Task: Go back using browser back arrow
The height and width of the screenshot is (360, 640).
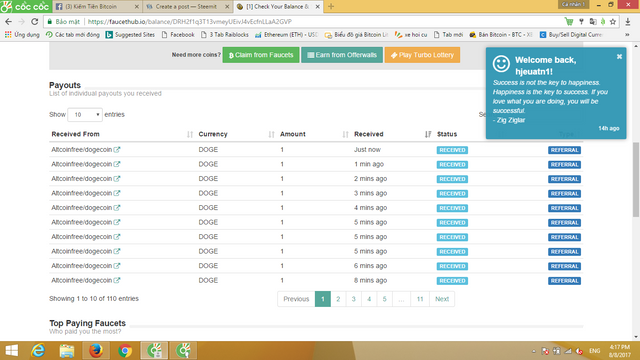Action: click(x=9, y=22)
